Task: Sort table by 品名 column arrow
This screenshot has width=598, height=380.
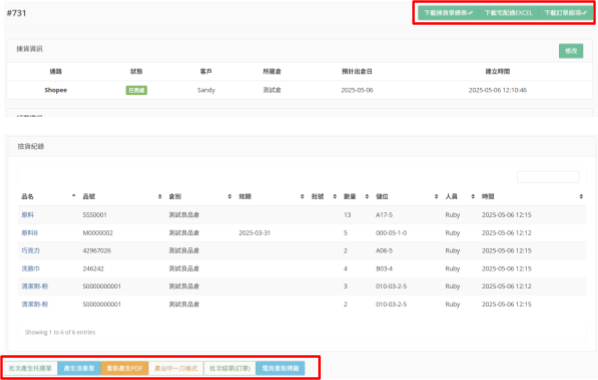Action: pos(74,196)
